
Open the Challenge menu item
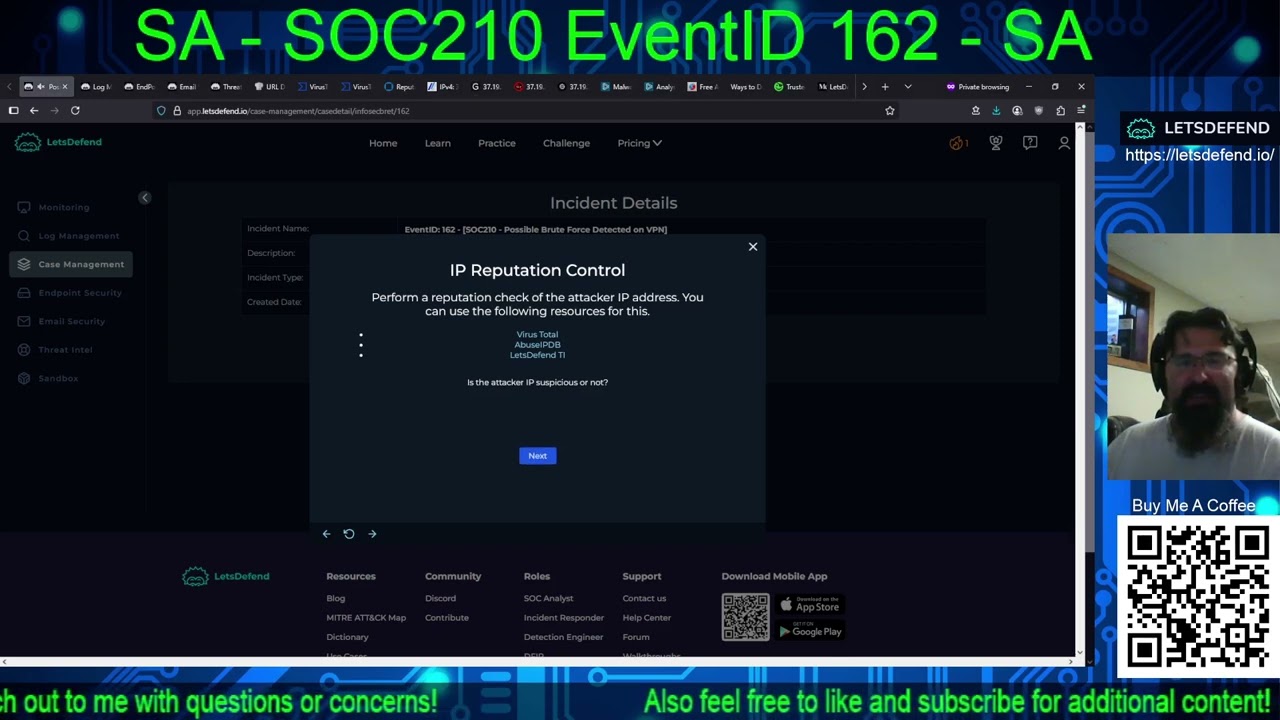click(x=566, y=143)
